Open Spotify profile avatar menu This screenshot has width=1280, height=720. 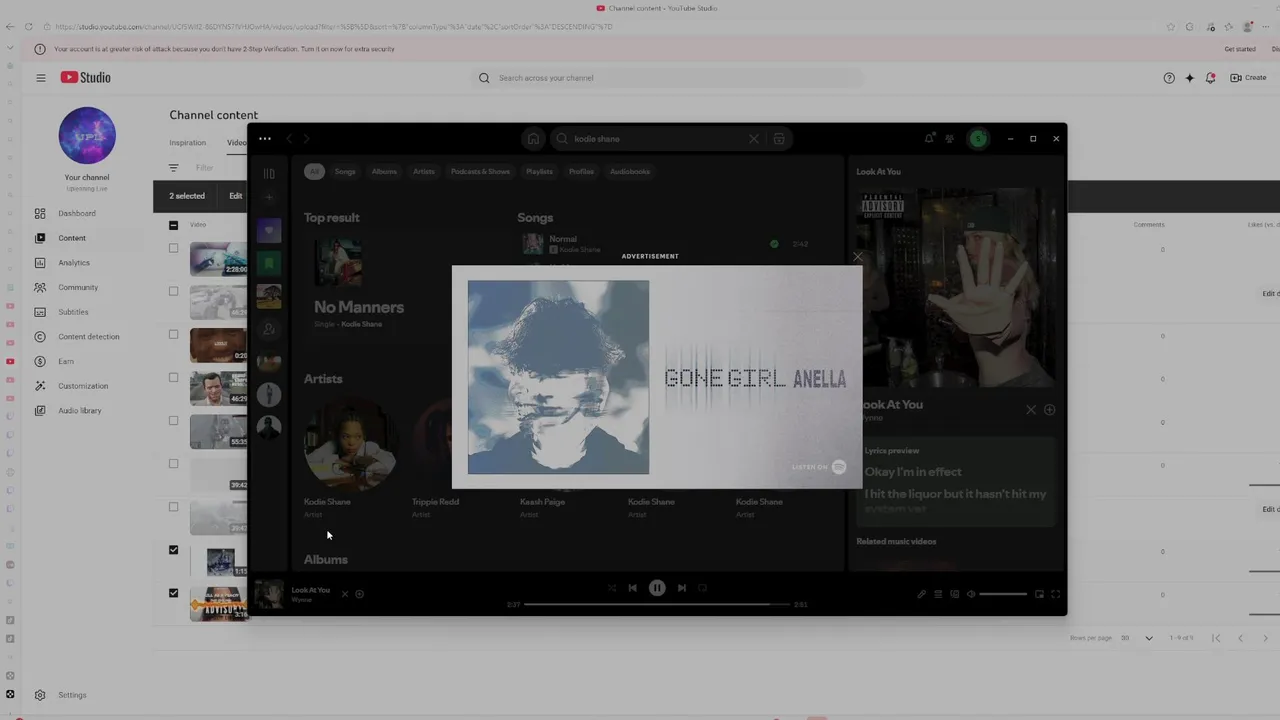coord(978,139)
